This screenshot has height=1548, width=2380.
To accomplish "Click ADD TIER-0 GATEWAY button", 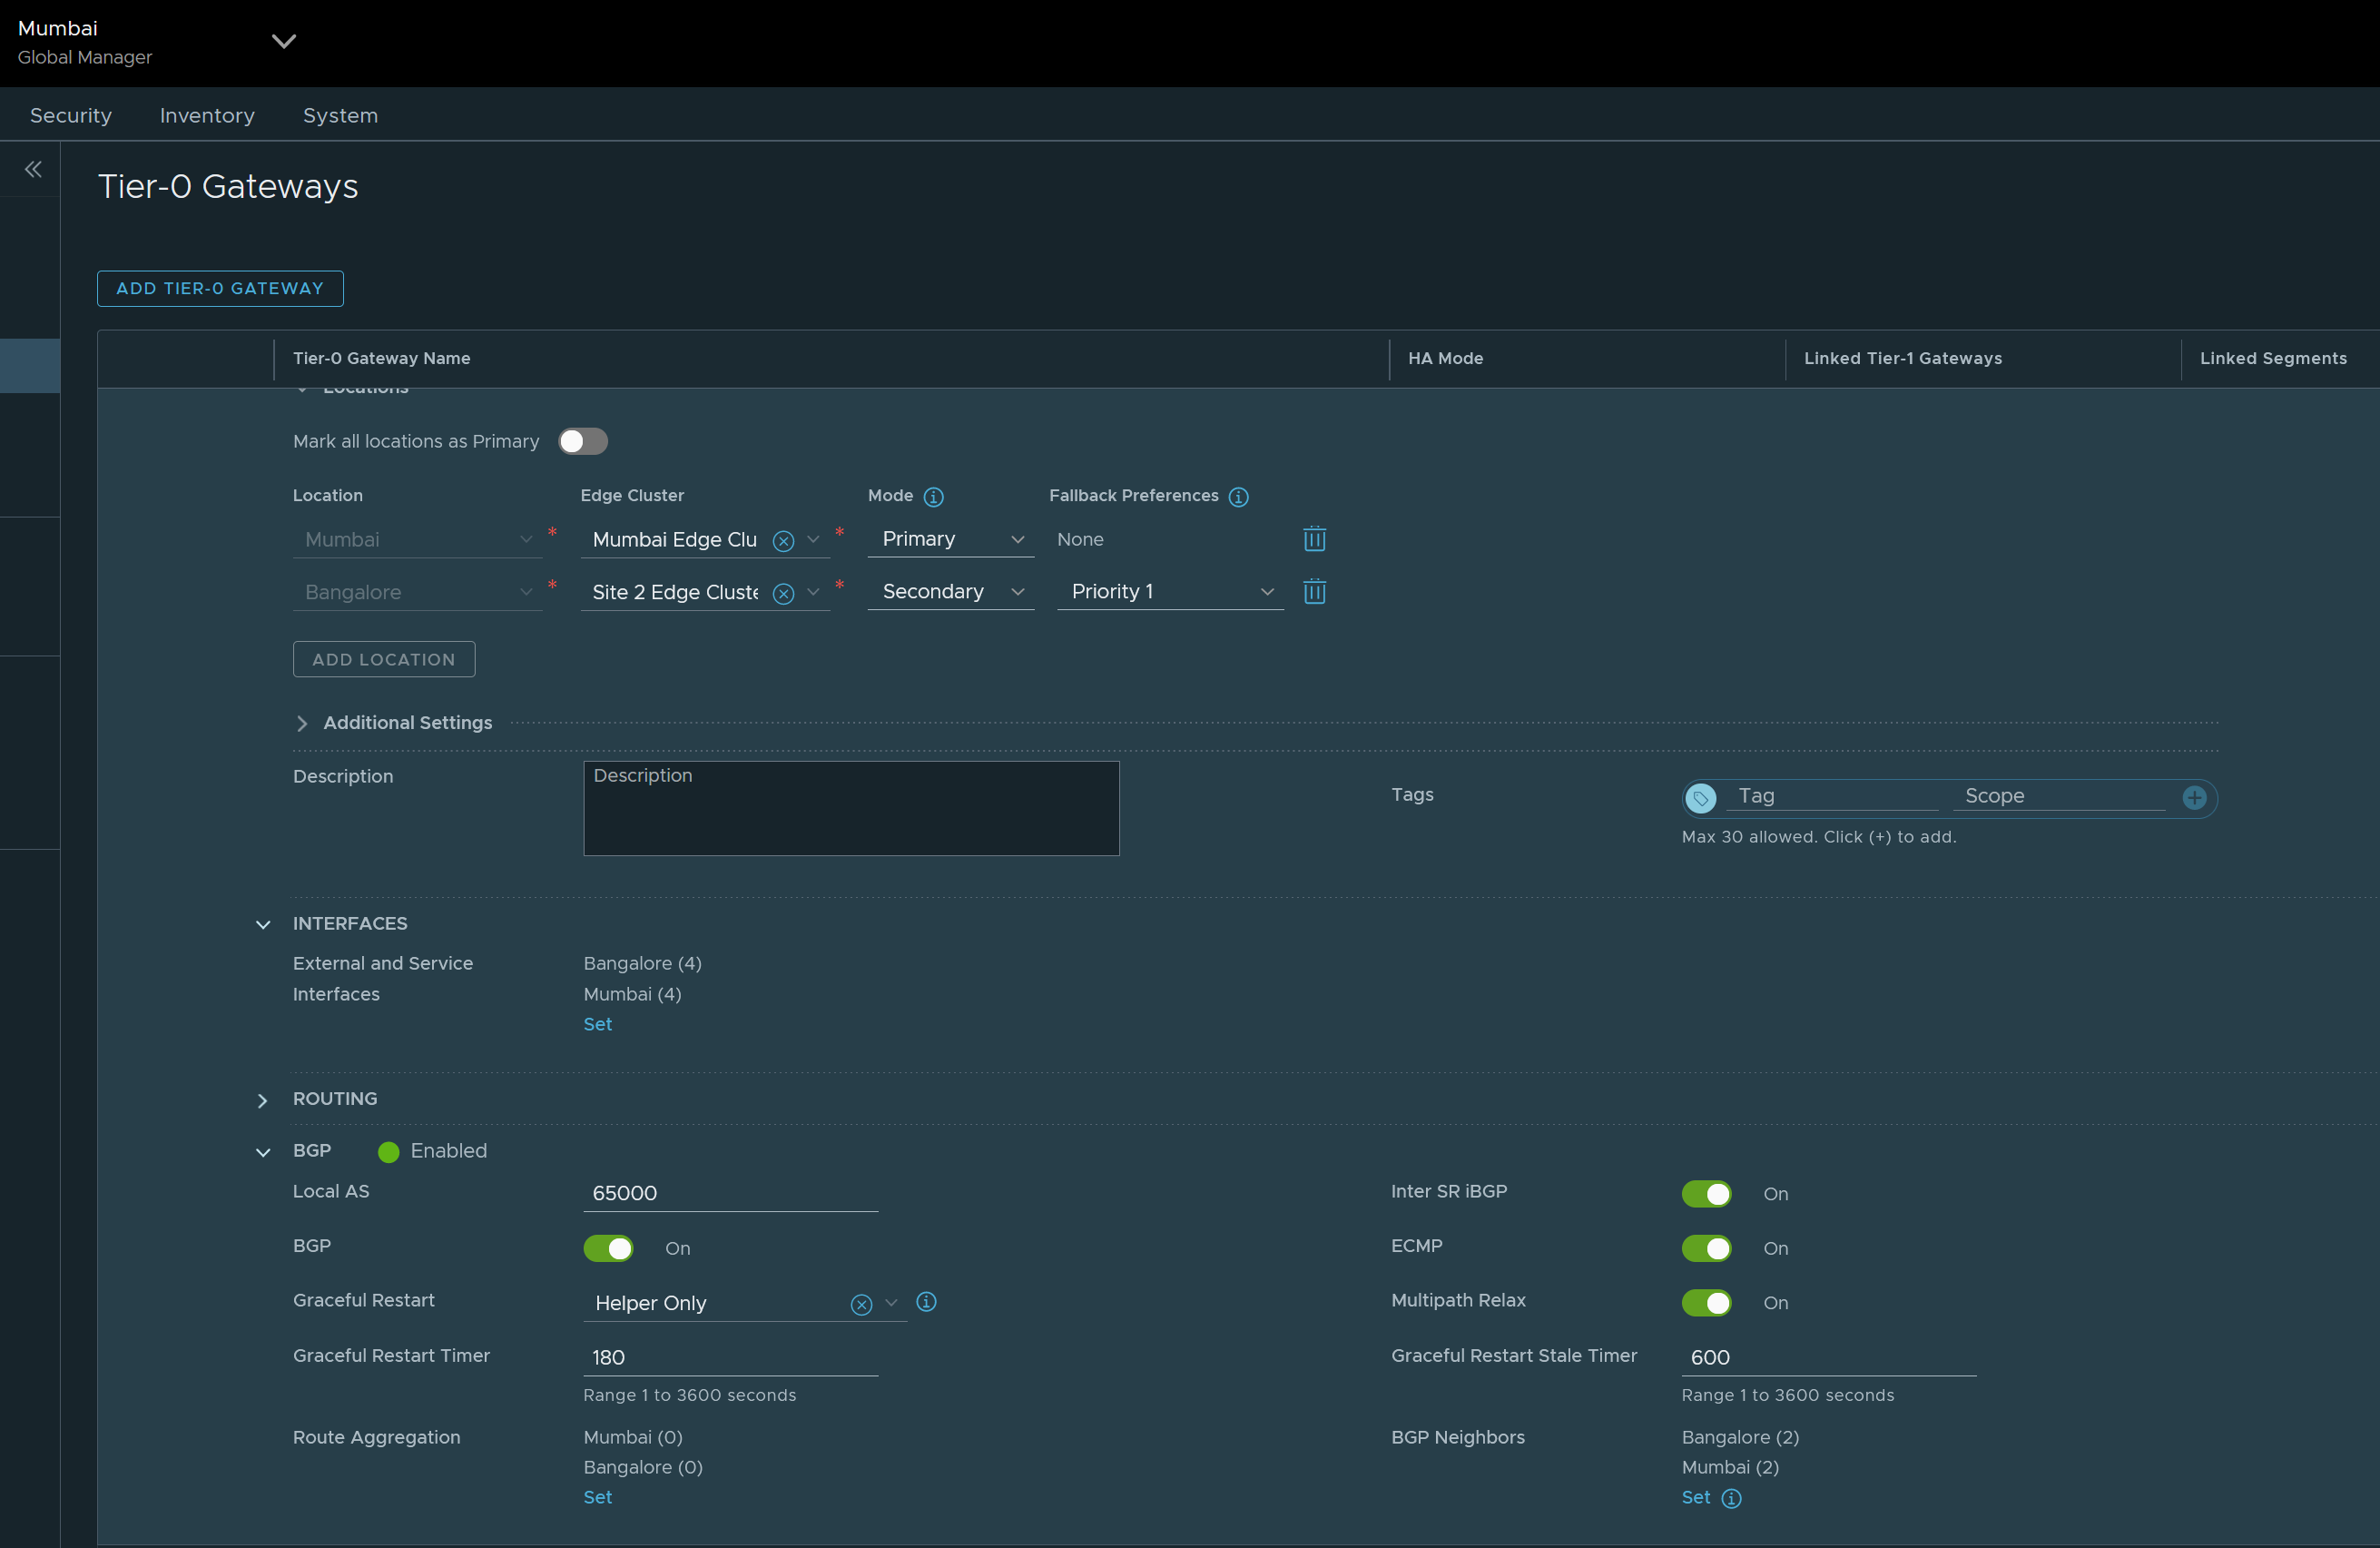I will 220,288.
